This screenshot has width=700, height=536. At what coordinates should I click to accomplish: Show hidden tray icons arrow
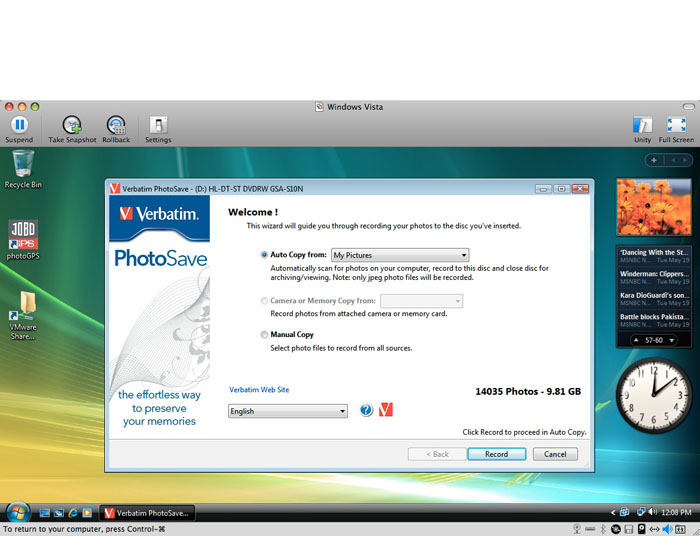click(613, 512)
